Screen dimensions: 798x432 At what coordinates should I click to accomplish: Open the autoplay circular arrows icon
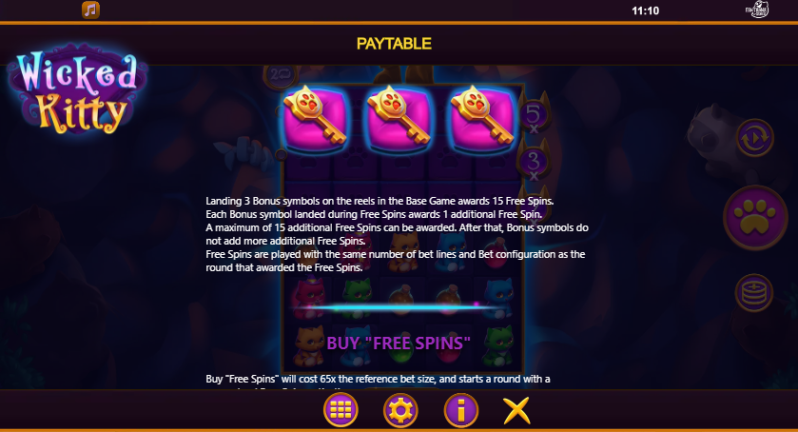click(754, 138)
